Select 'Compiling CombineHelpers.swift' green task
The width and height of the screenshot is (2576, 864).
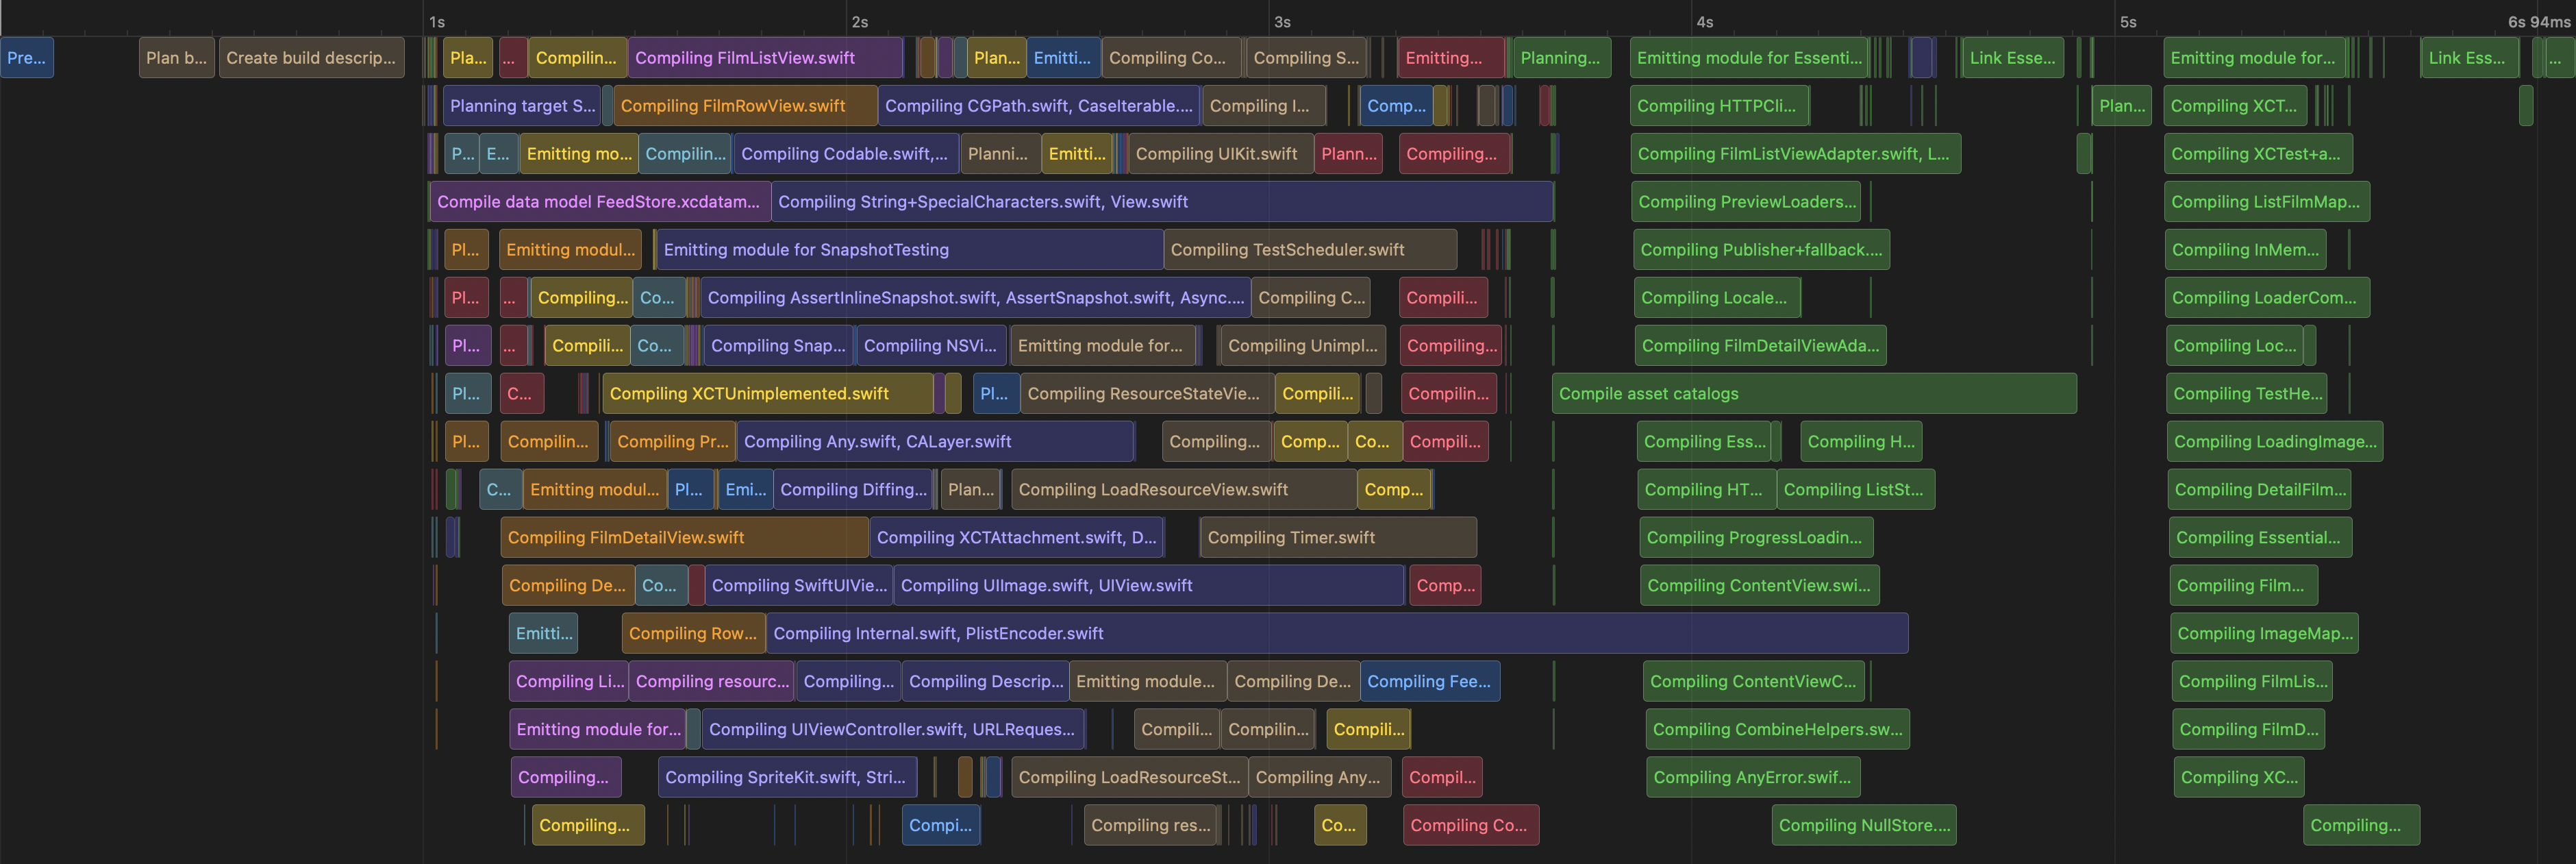coord(1777,729)
